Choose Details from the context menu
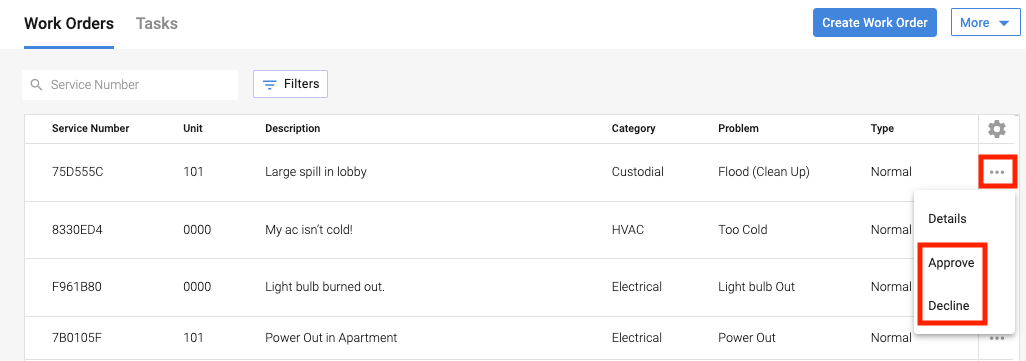1026x361 pixels. tap(947, 219)
